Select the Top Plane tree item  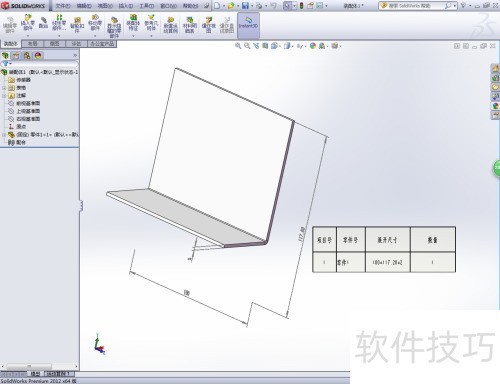coord(24,111)
